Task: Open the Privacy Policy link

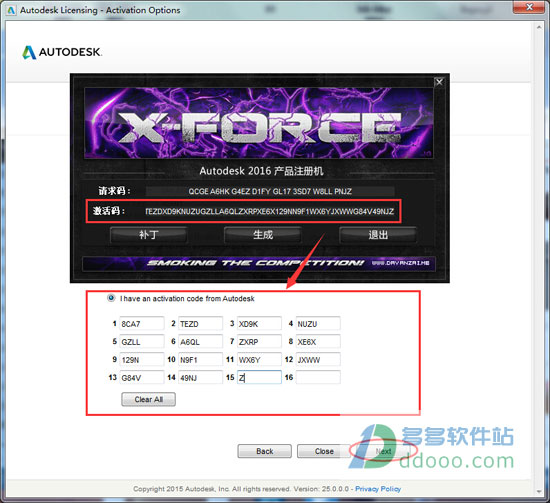Action: click(x=378, y=489)
